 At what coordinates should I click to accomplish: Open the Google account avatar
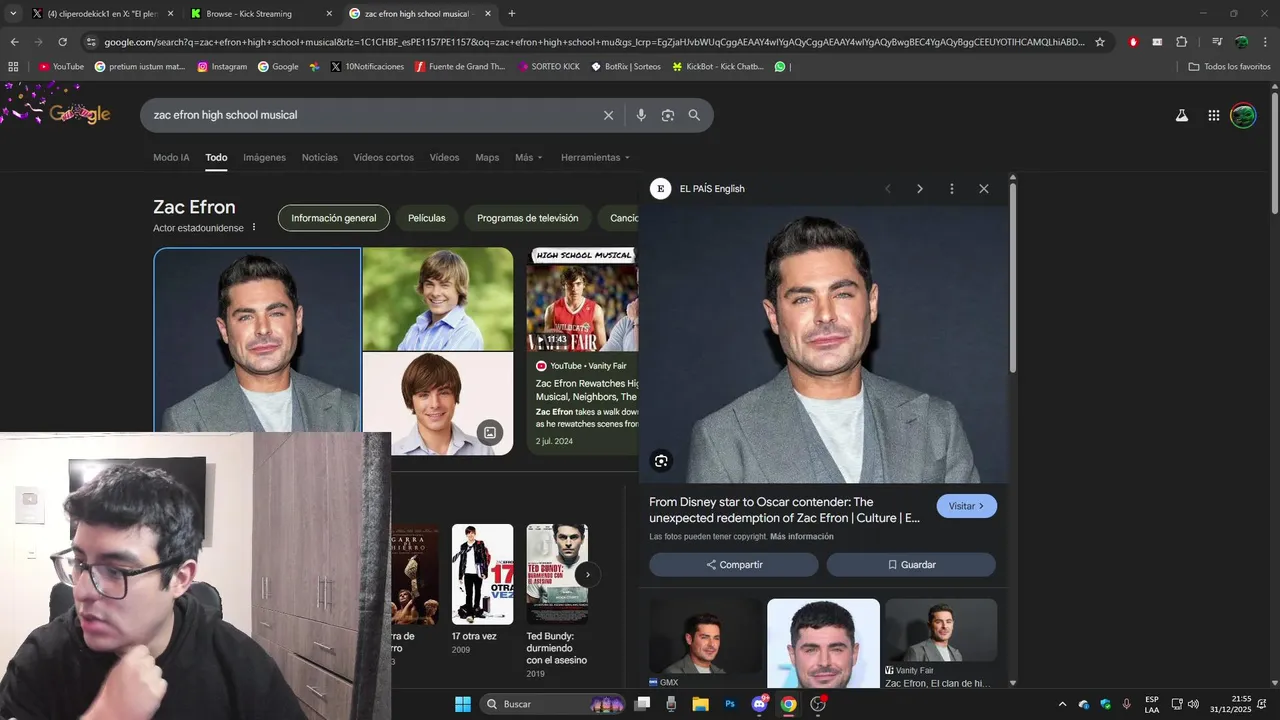1243,115
